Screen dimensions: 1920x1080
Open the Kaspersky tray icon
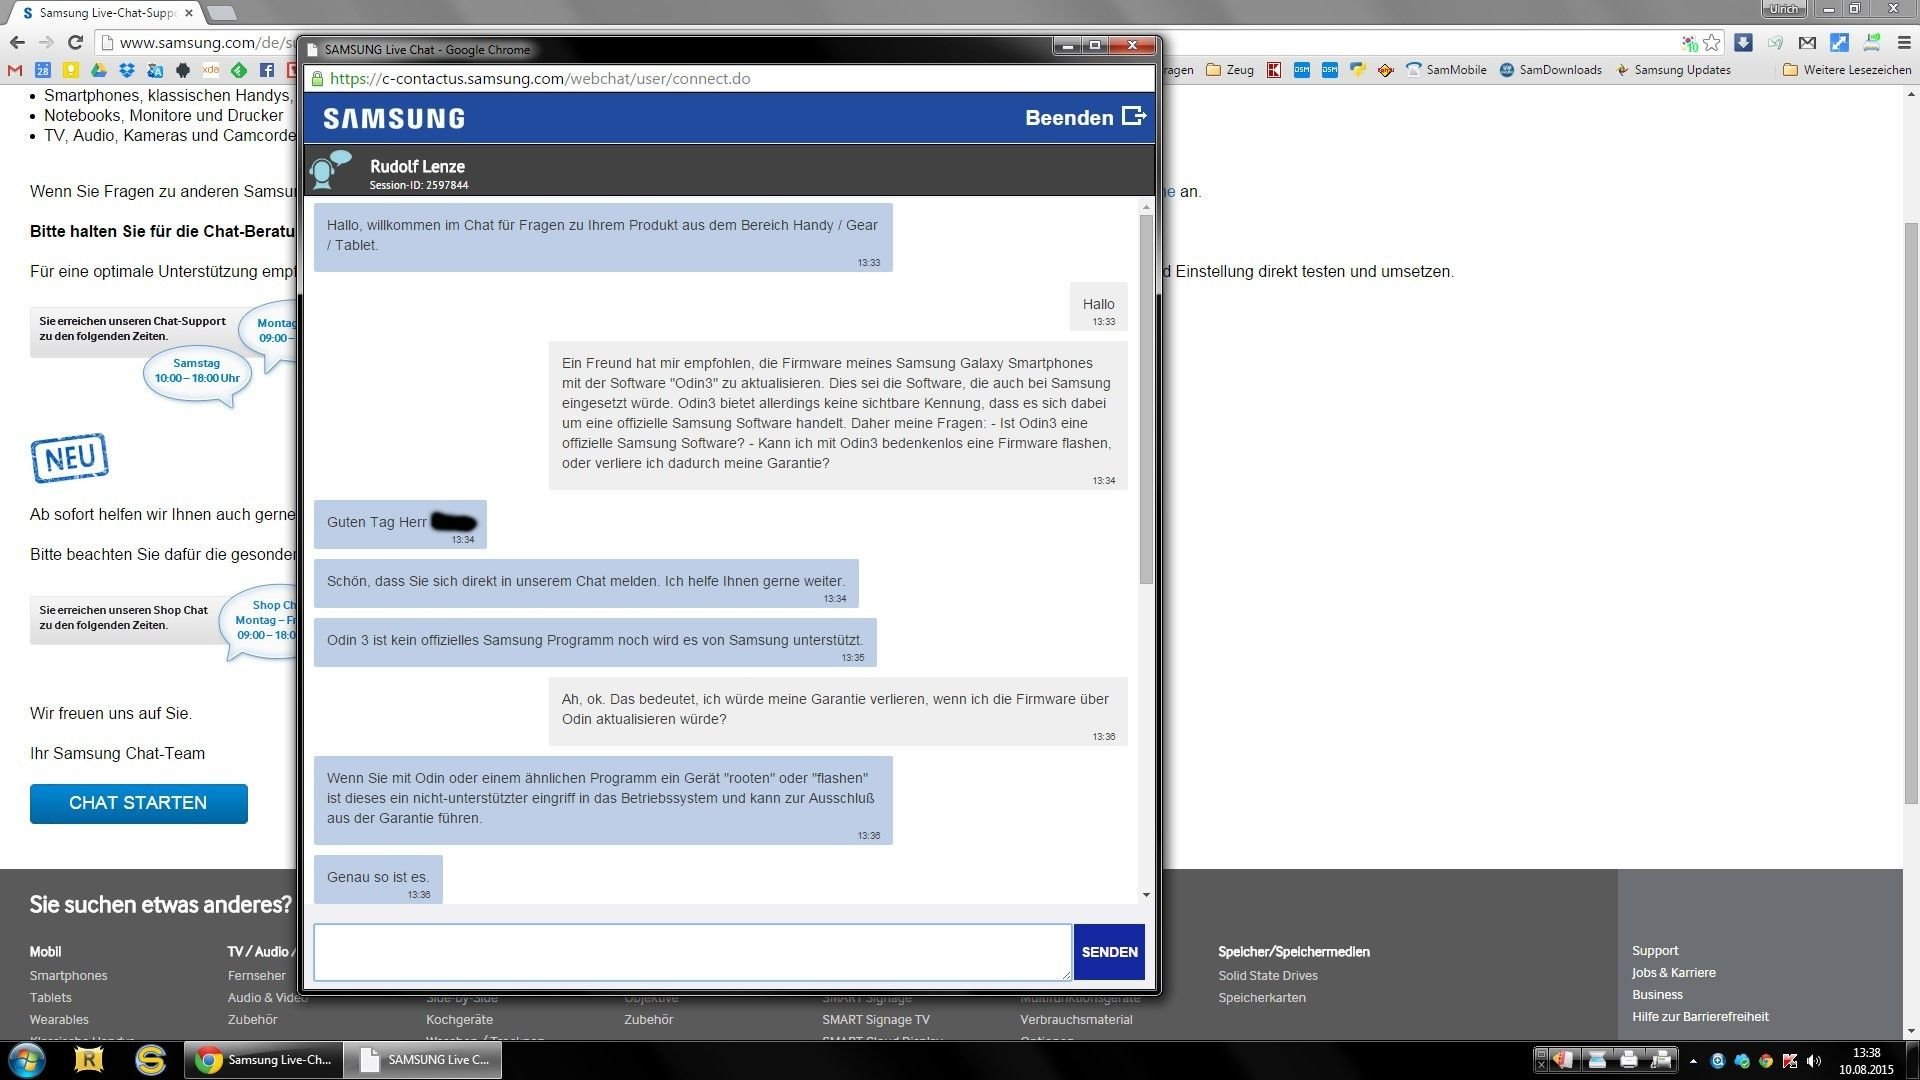pyautogui.click(x=1790, y=1061)
